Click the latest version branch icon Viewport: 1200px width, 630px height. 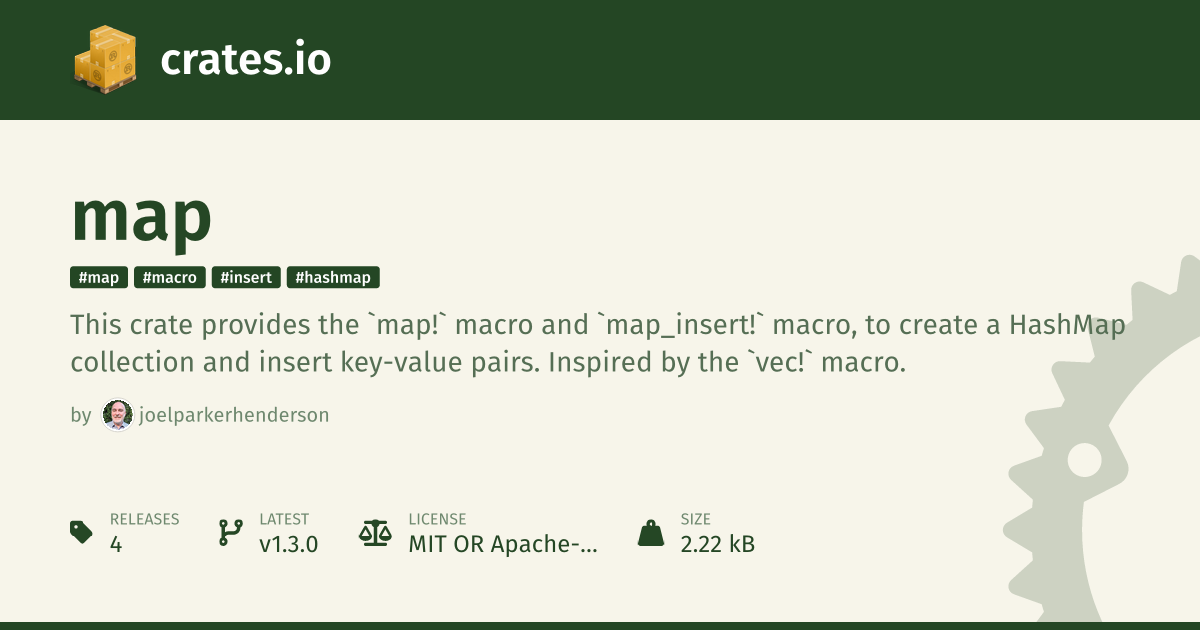point(230,532)
